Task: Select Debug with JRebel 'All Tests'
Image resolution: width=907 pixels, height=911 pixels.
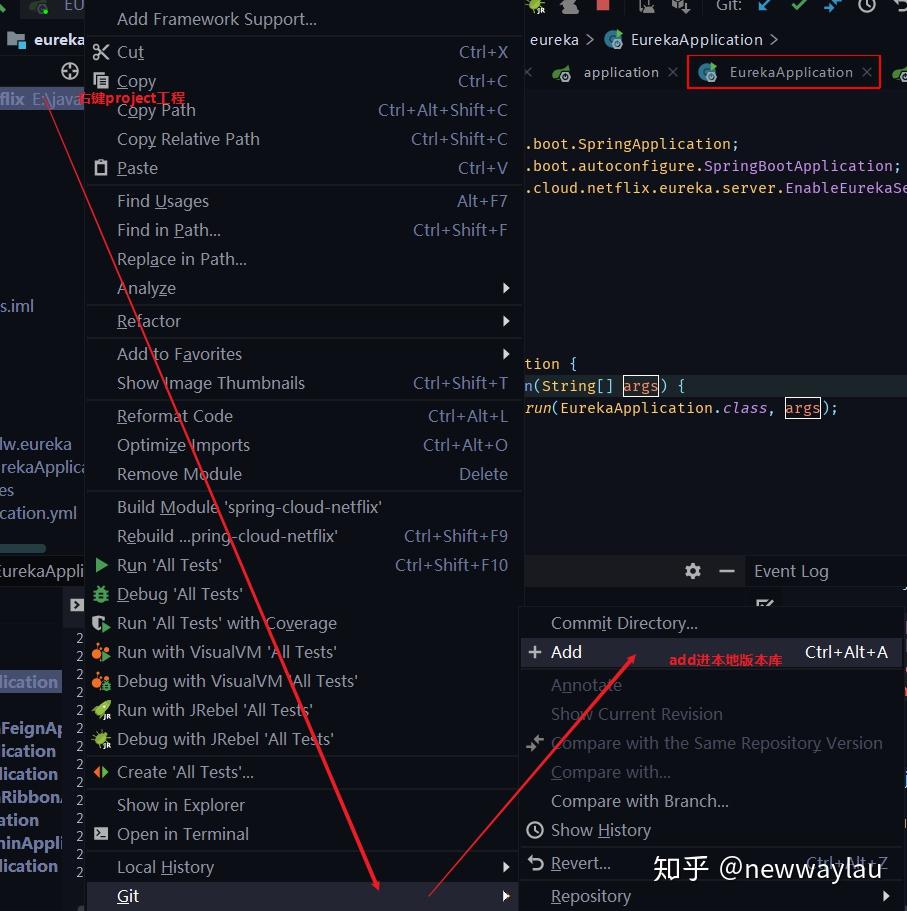Action: [304, 740]
